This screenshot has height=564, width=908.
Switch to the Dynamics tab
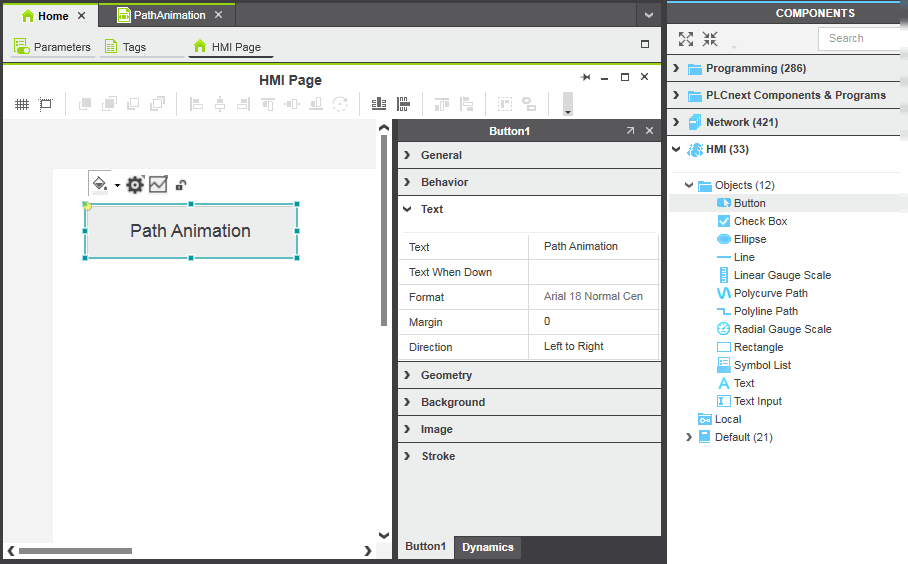(488, 547)
